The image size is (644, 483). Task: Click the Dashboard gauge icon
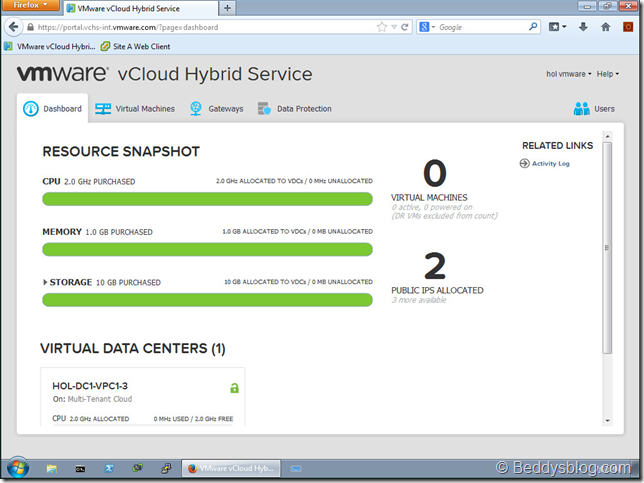31,109
